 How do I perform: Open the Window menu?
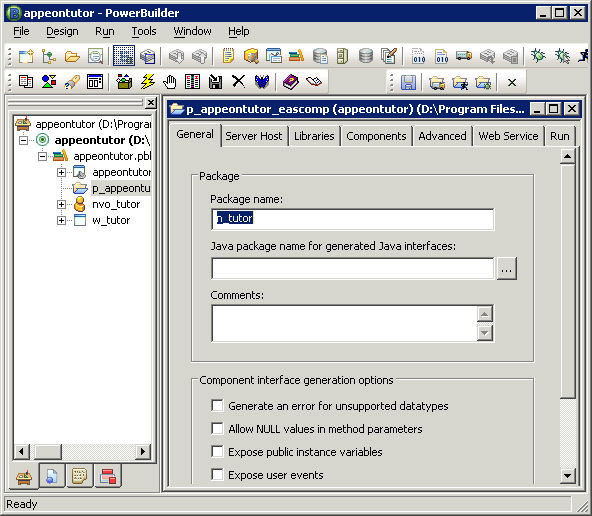(x=192, y=31)
